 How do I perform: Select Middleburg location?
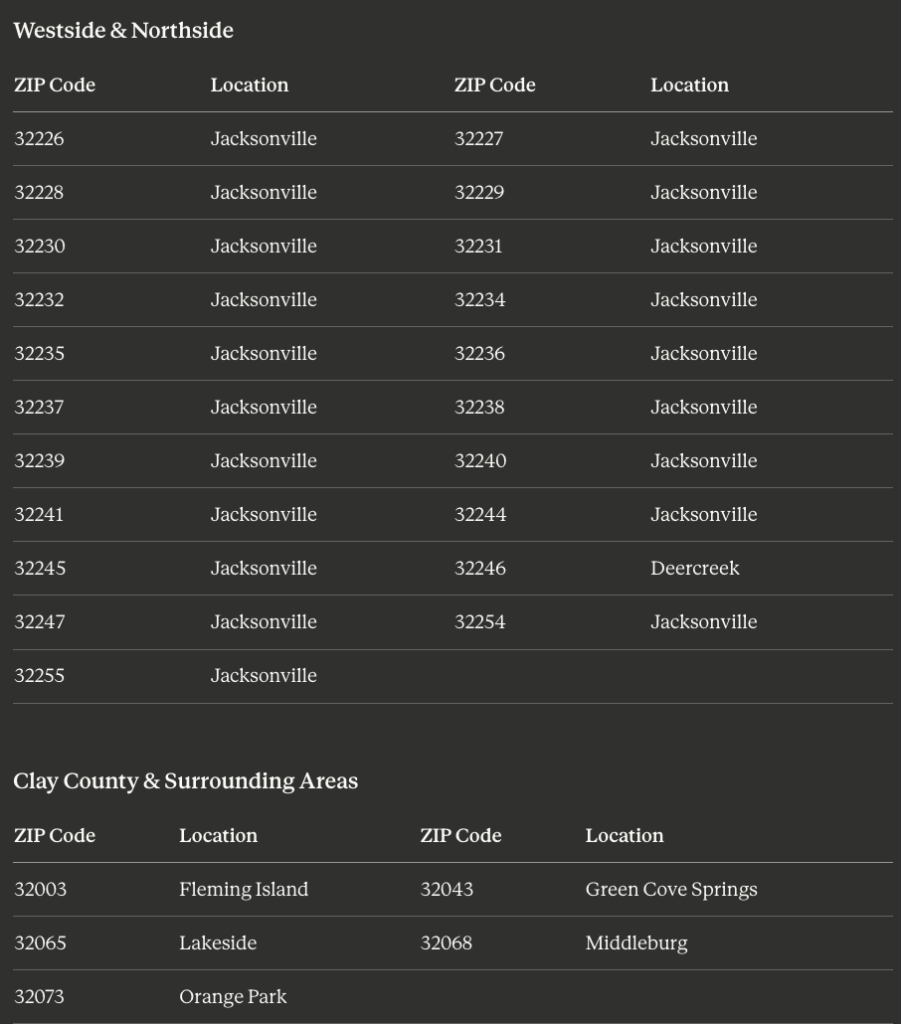(x=637, y=943)
